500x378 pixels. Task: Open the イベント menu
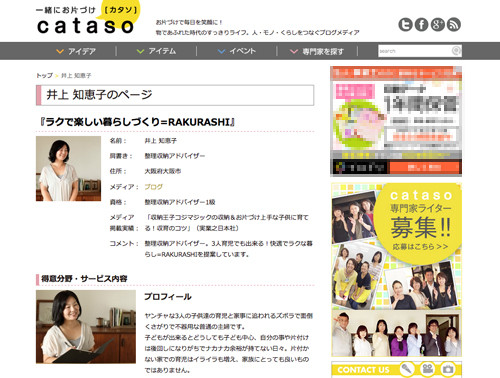tap(237, 51)
